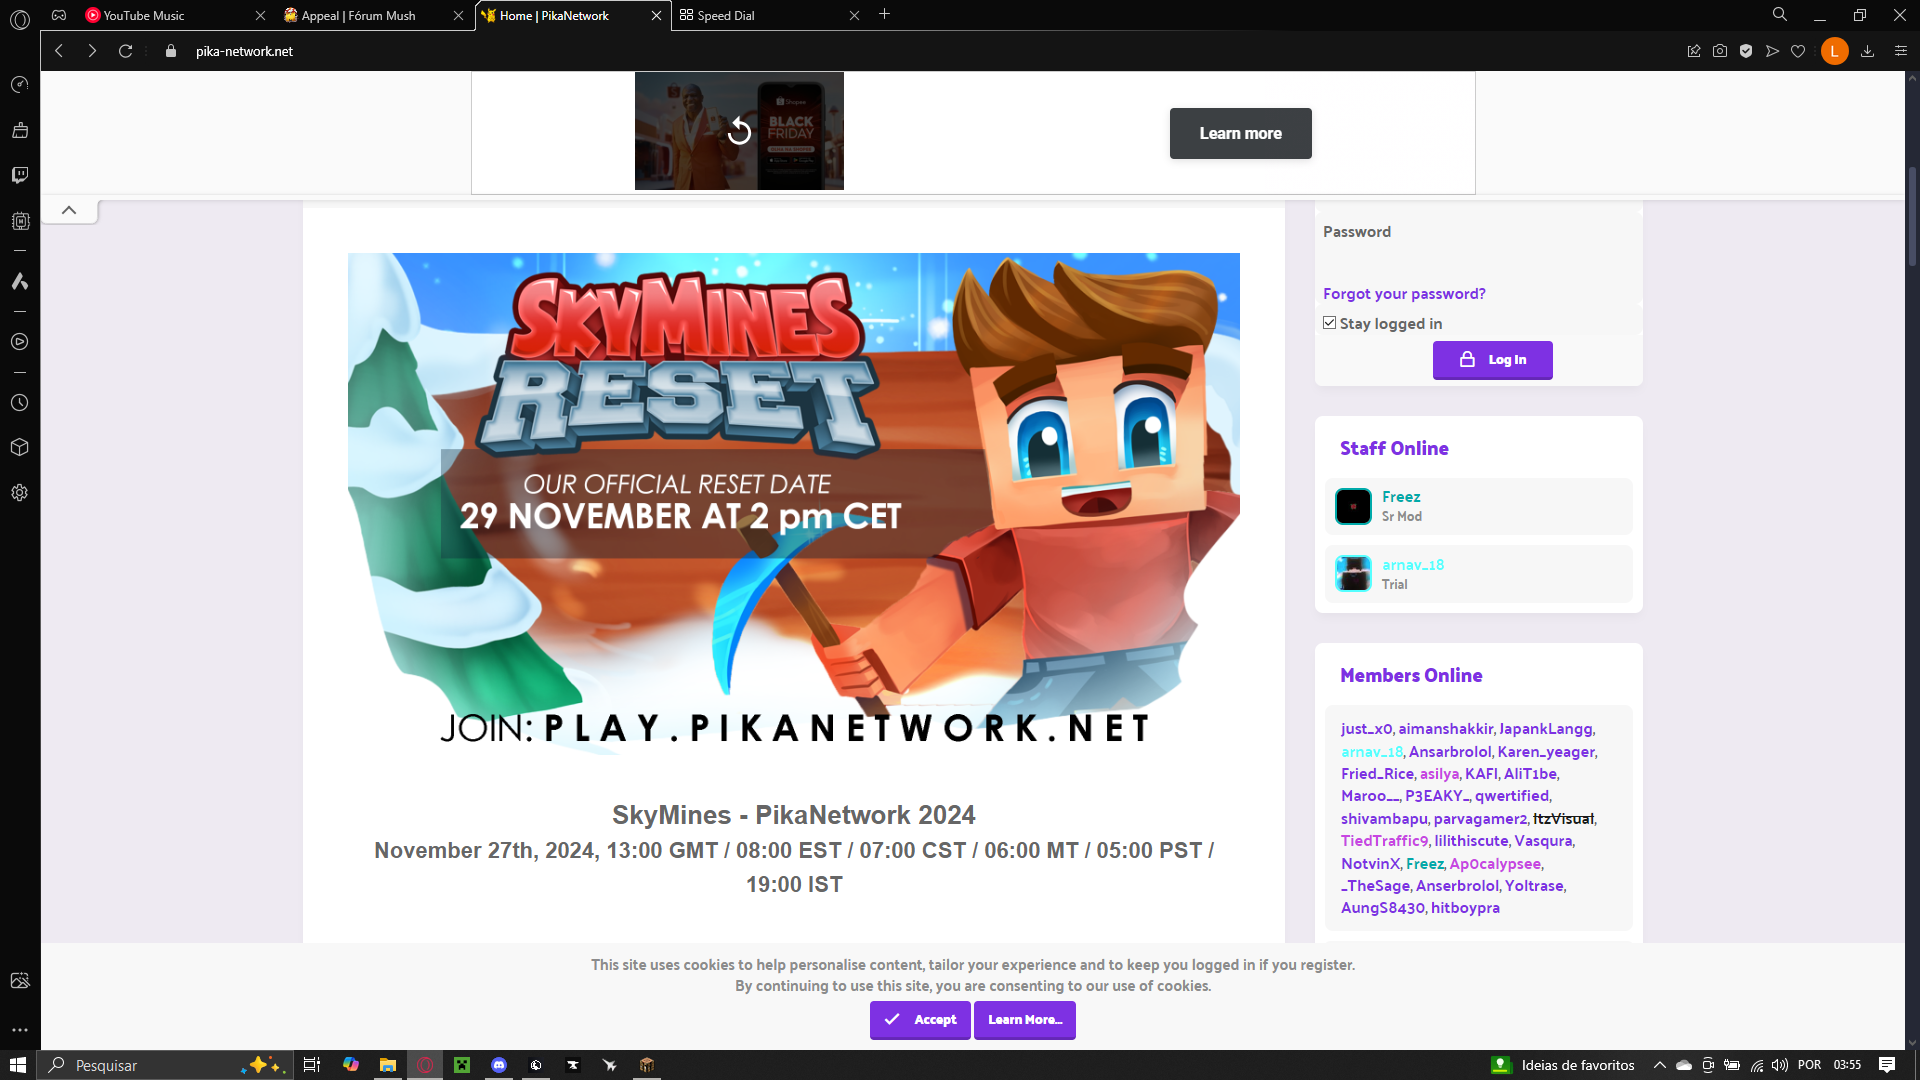
Task: Search tabs with magnifier icon
Action: tap(1780, 15)
